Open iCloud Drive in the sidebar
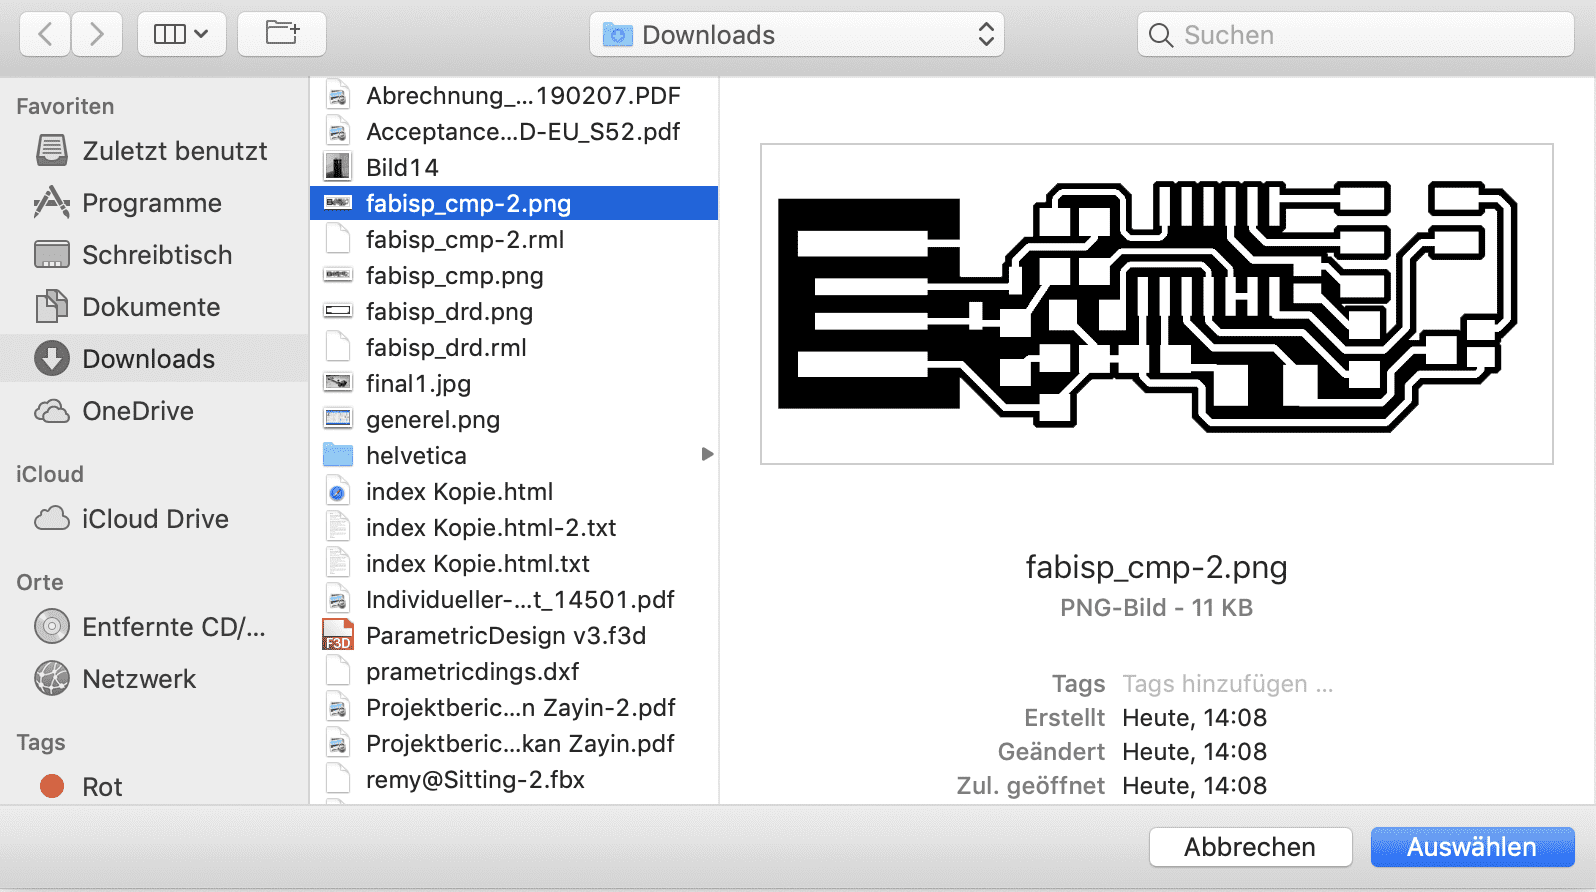 (154, 519)
